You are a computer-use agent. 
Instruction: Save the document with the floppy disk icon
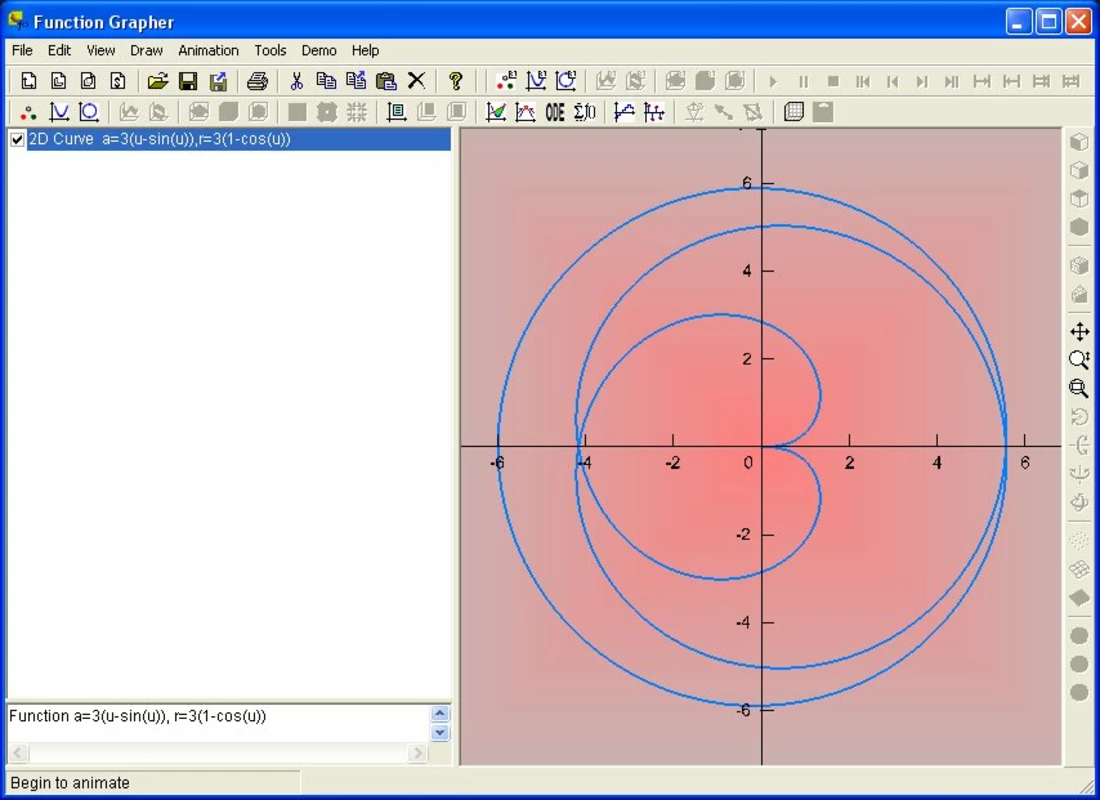tap(188, 81)
